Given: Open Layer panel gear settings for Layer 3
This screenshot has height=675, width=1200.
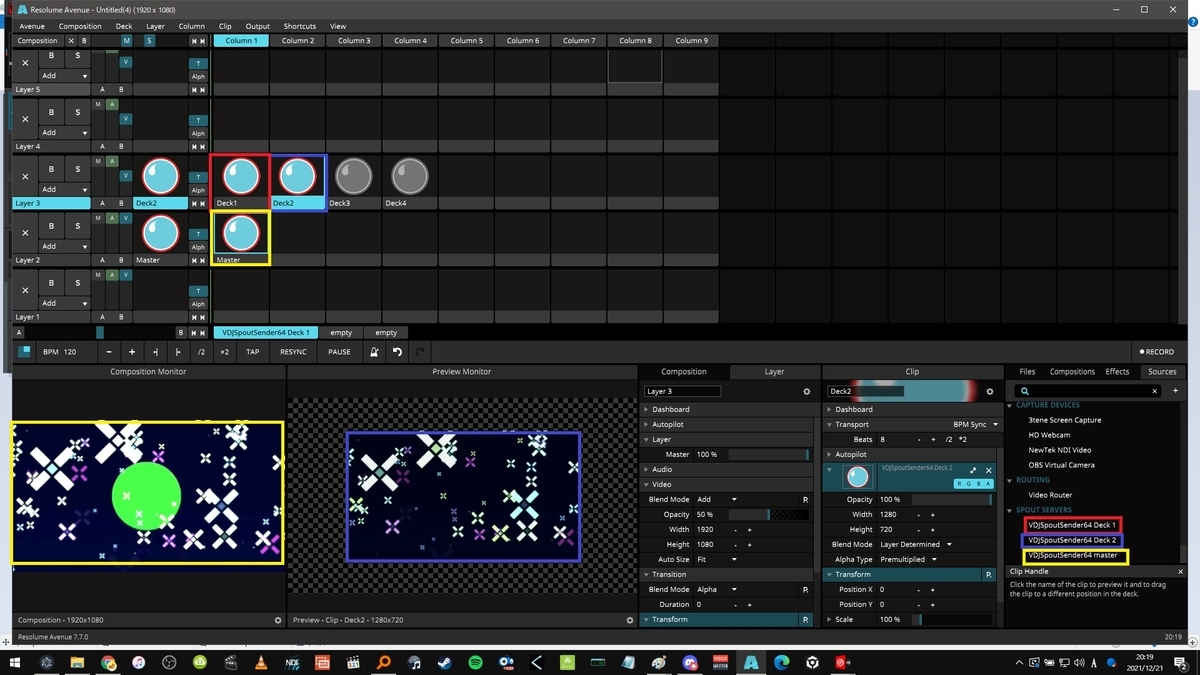Looking at the screenshot, I should (x=807, y=391).
